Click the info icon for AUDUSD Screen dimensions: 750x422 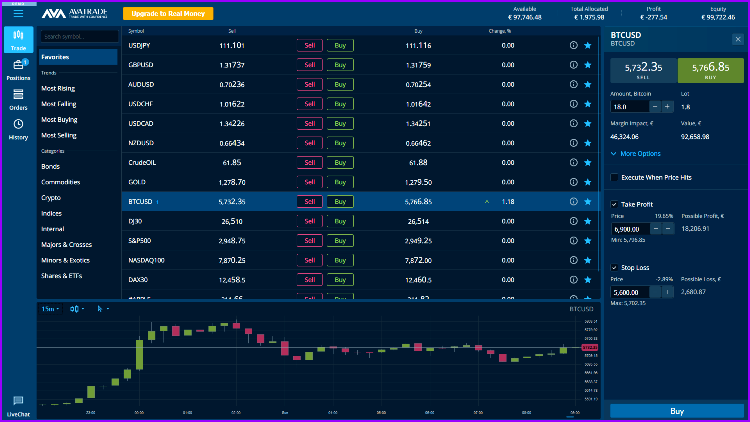coord(574,84)
